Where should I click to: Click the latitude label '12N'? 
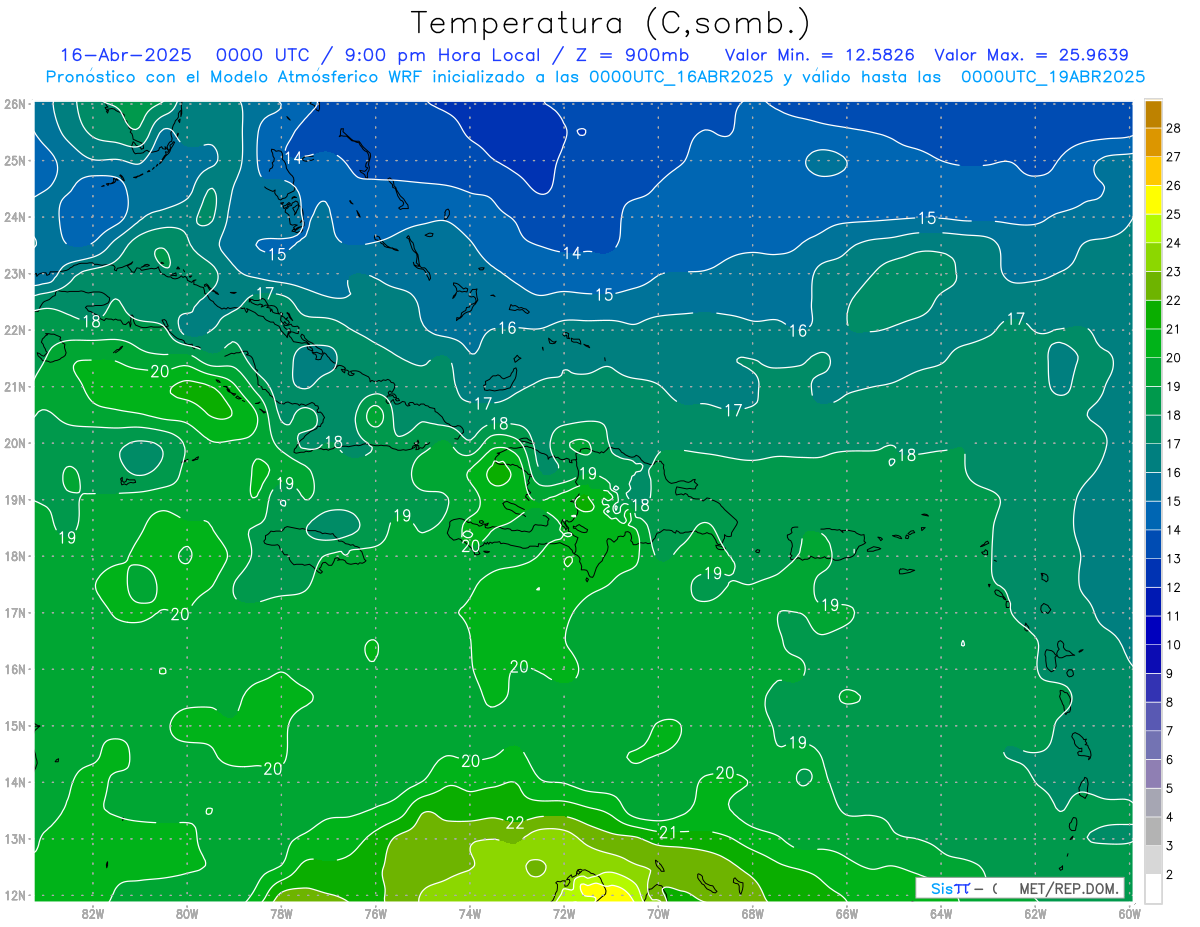pyautogui.click(x=14, y=895)
